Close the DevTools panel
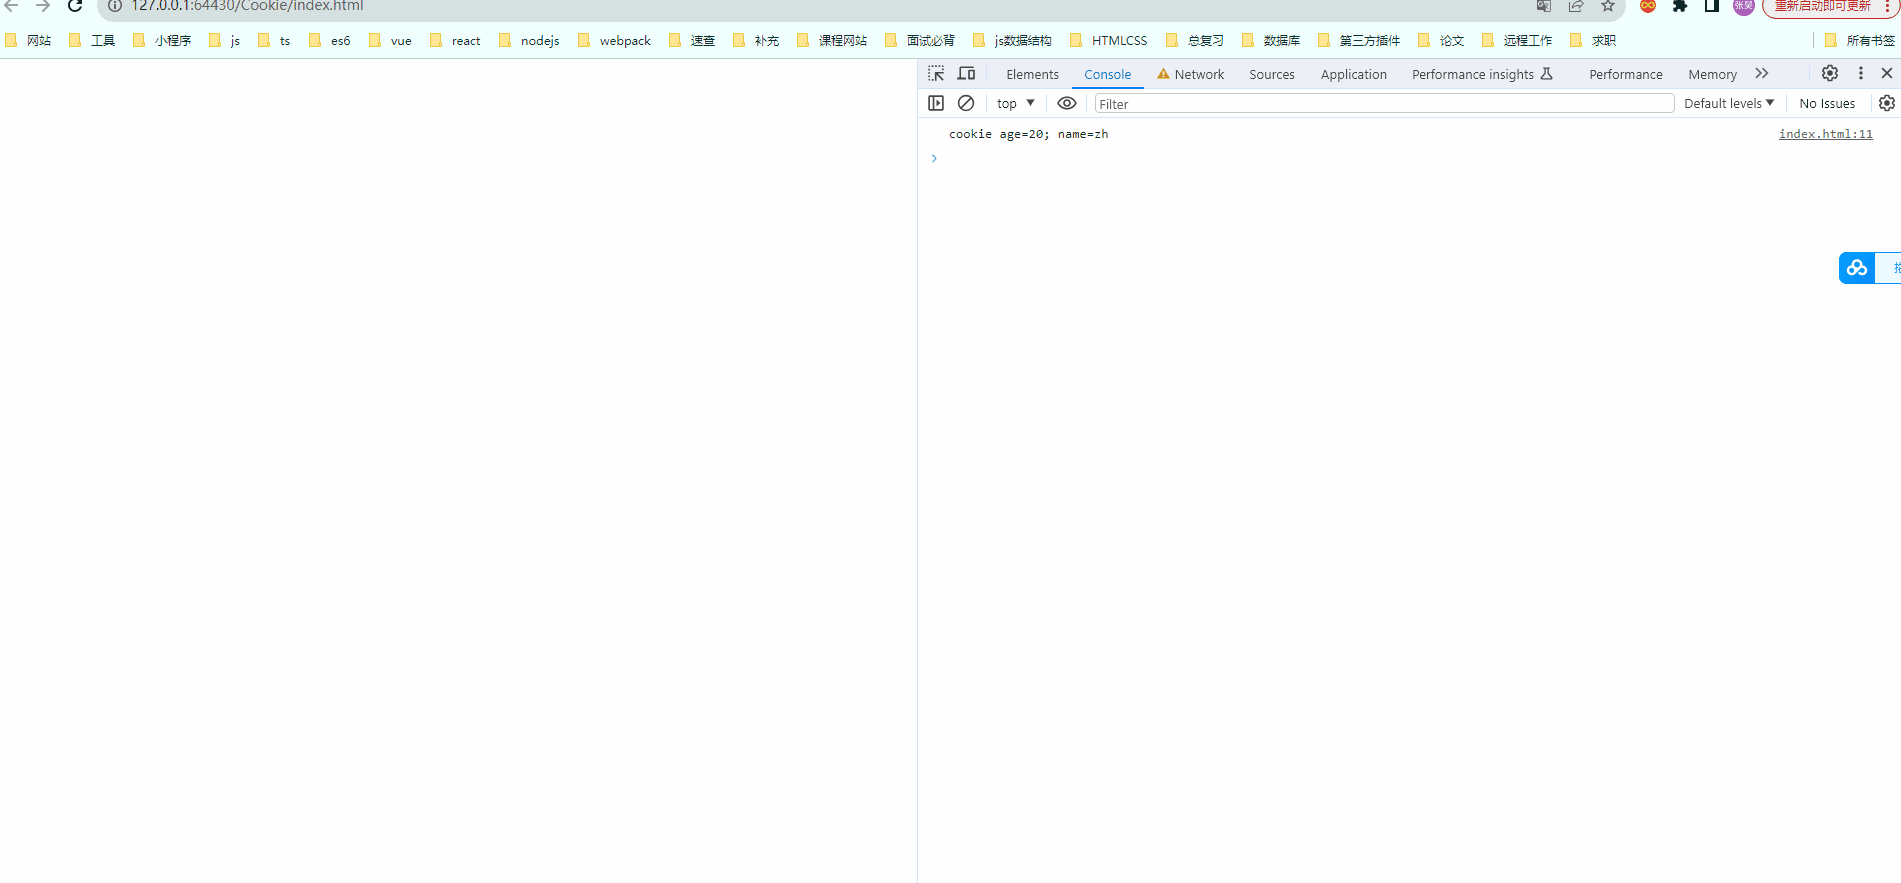1901x883 pixels. coord(1887,73)
